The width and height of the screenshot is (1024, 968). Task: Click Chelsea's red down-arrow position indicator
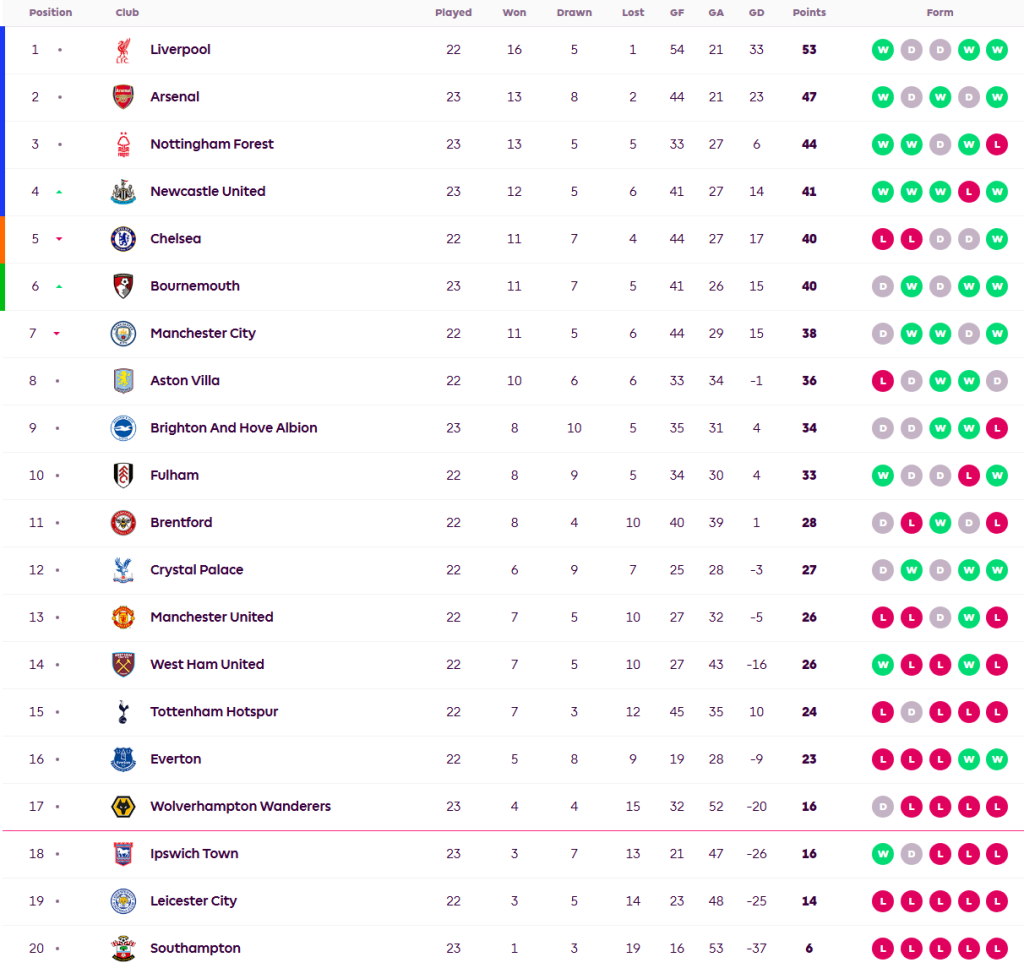(x=59, y=239)
